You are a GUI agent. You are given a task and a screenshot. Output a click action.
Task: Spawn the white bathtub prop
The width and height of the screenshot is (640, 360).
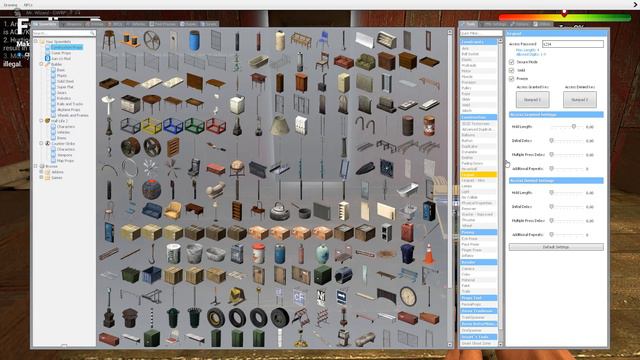pos(408,190)
